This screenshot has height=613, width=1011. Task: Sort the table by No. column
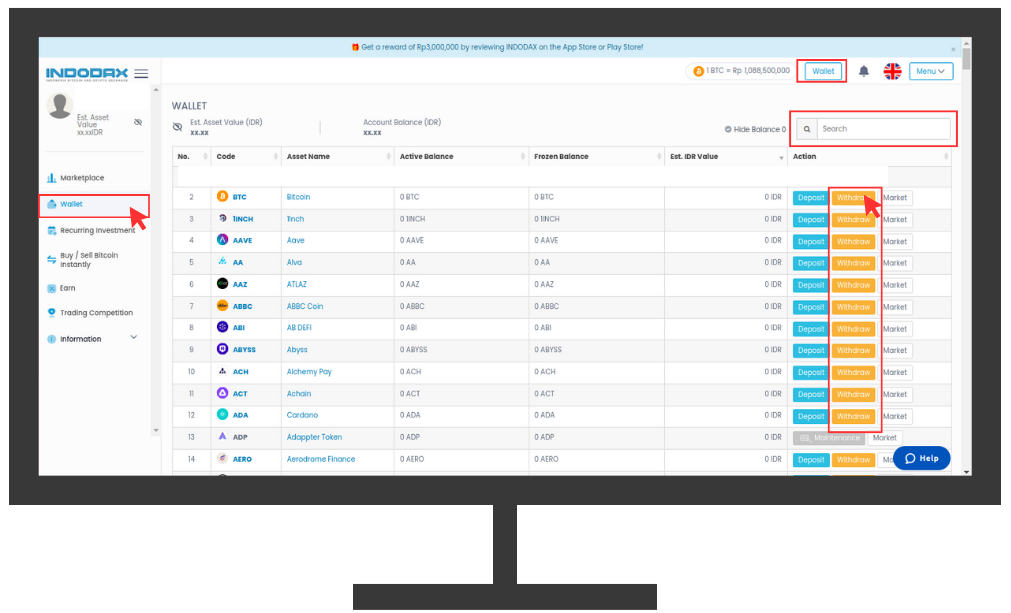point(191,157)
